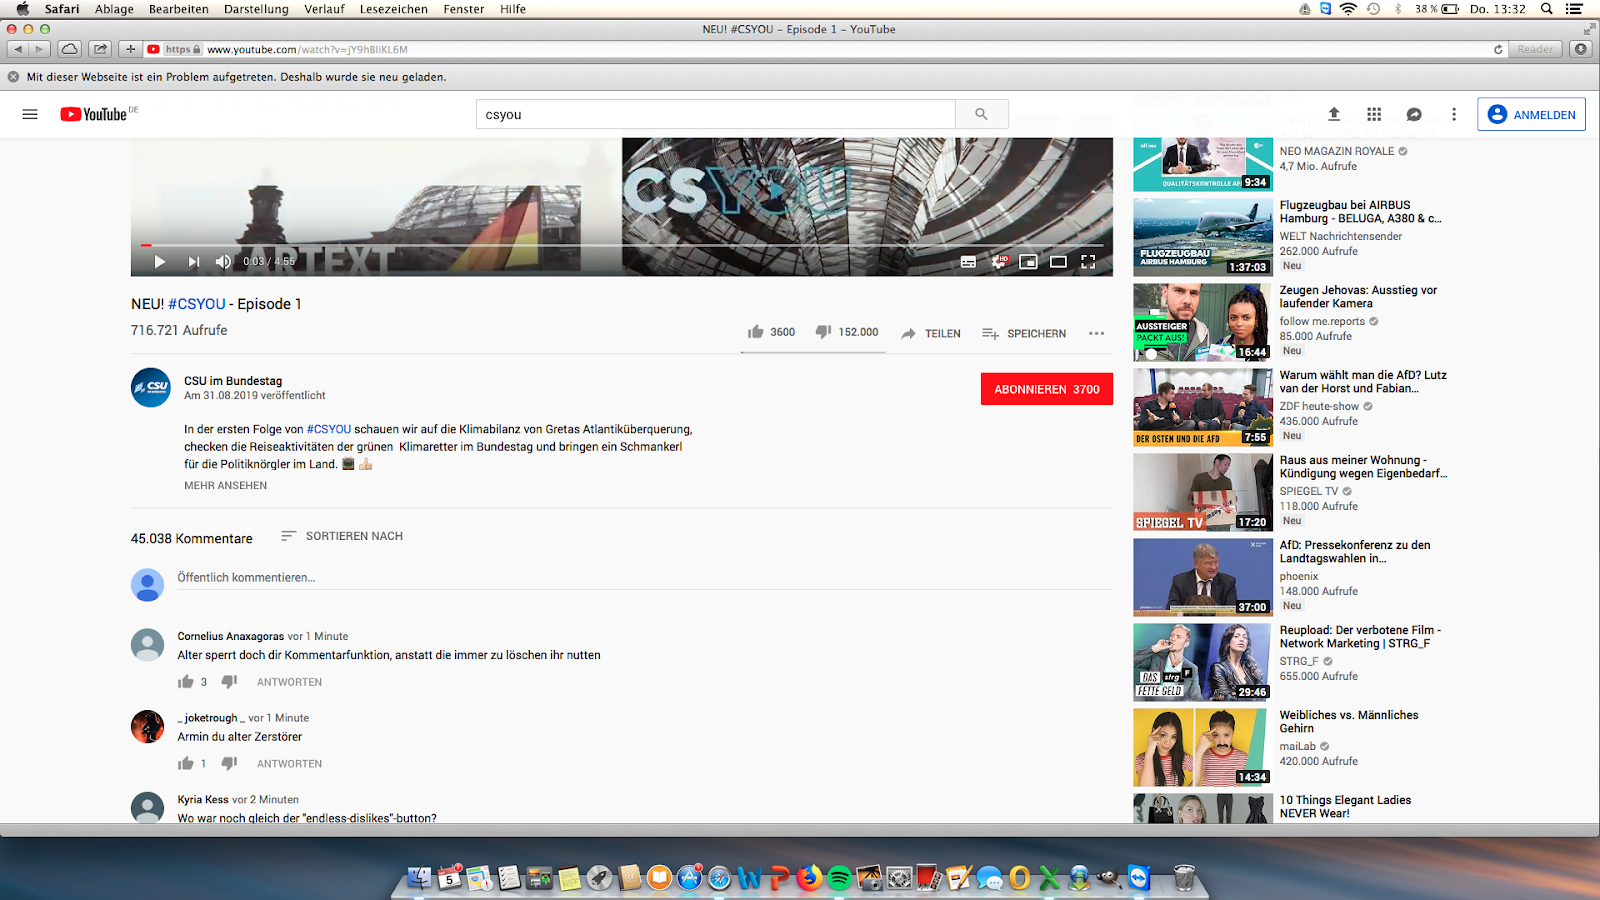Reply to the _joketrough_ comment
Screen dimensions: 1600x900
[x=289, y=764]
